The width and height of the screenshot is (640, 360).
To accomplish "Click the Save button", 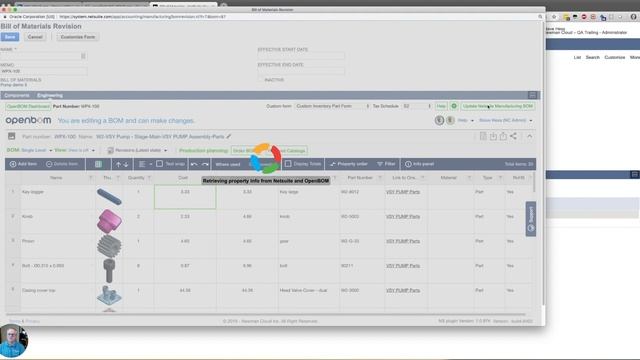I will pyautogui.click(x=10, y=37).
